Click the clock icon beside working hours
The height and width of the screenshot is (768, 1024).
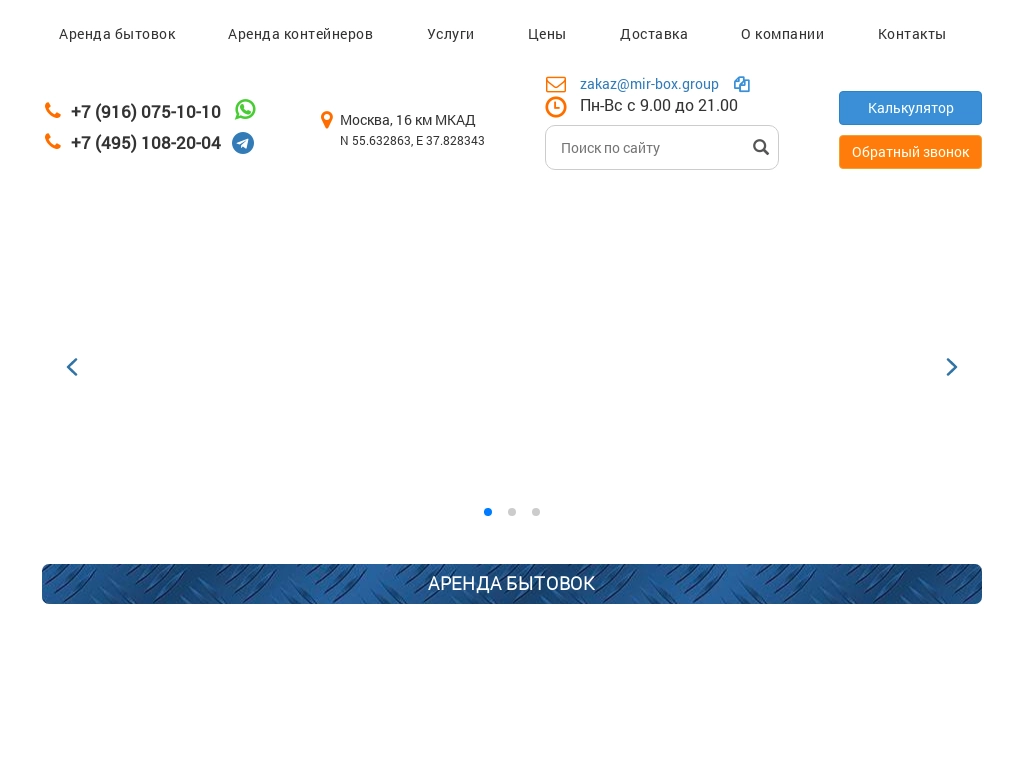pyautogui.click(x=556, y=106)
